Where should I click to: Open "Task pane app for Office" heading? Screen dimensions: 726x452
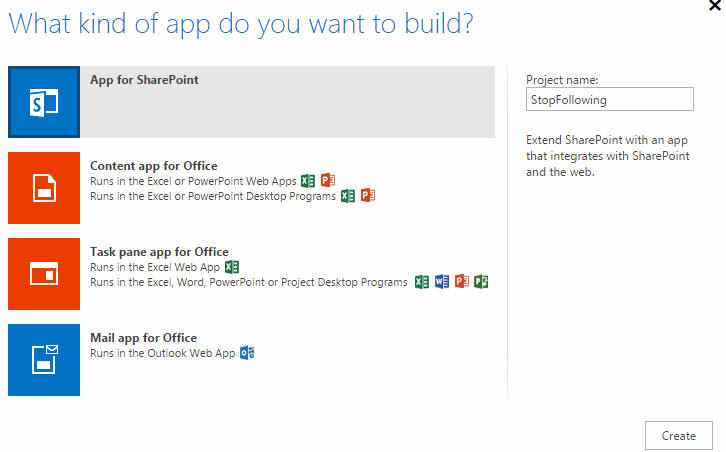coord(159,252)
